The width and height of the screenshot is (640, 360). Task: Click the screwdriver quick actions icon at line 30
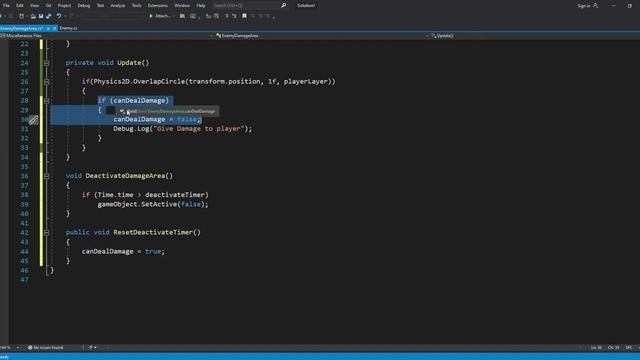tap(33, 120)
